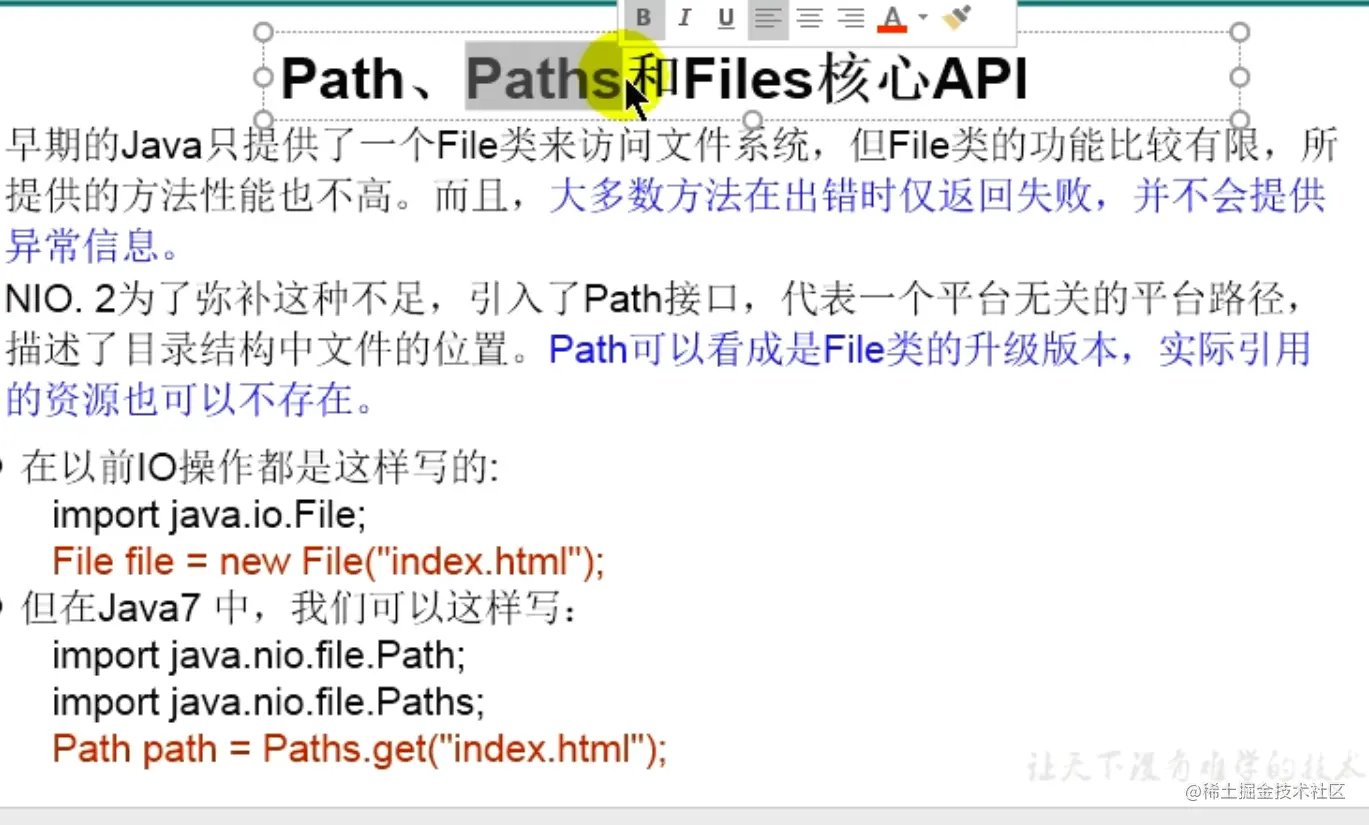Apply the red font color button
This screenshot has height=825, width=1369.
(892, 18)
